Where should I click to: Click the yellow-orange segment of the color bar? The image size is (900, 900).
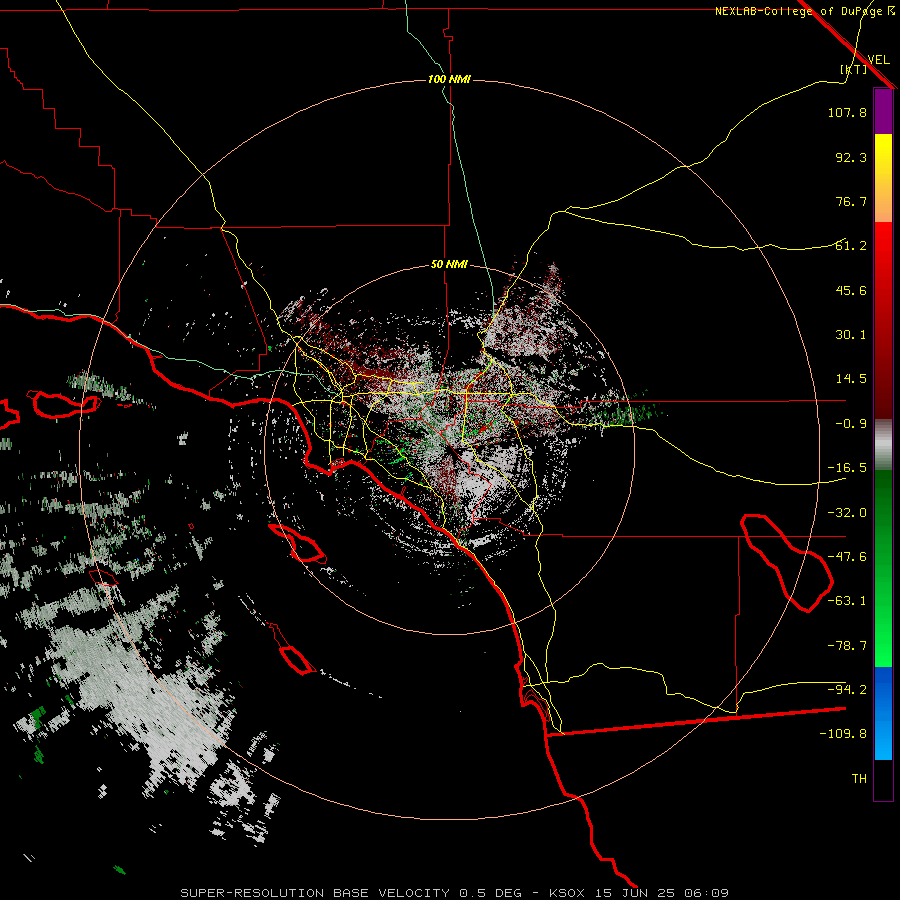coord(883,178)
